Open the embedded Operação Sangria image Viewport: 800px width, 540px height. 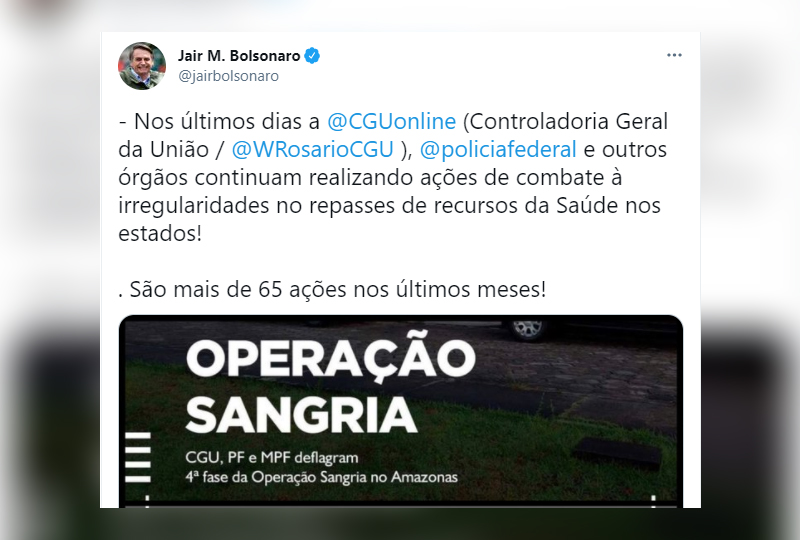tap(401, 411)
